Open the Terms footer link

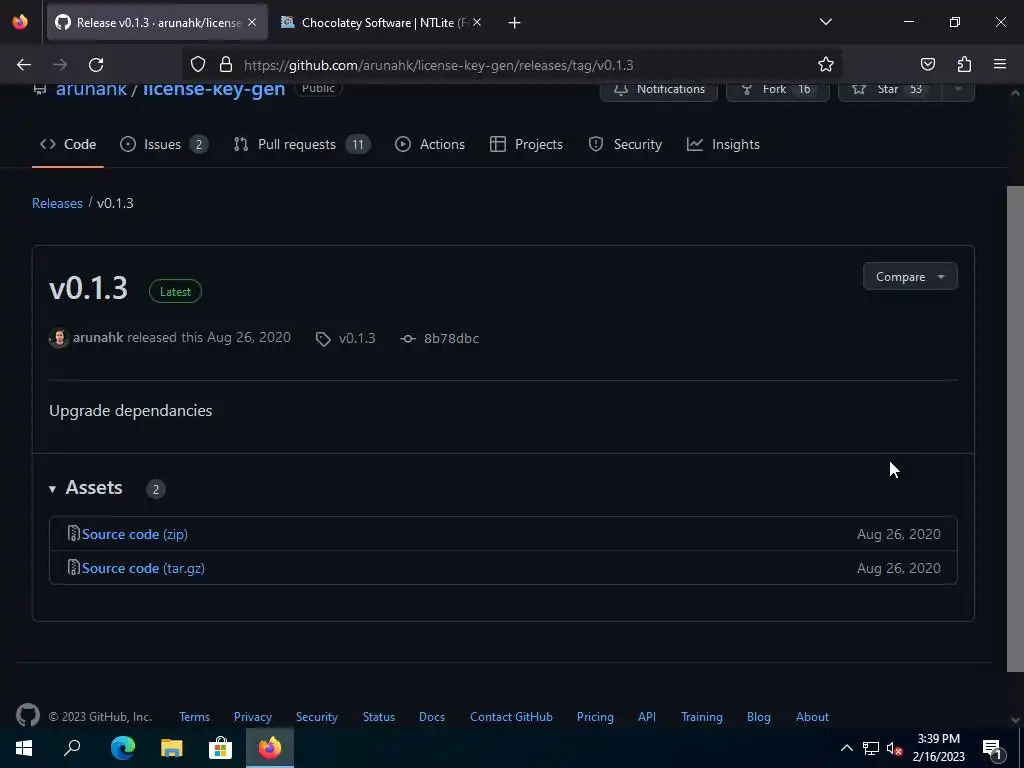tap(195, 716)
